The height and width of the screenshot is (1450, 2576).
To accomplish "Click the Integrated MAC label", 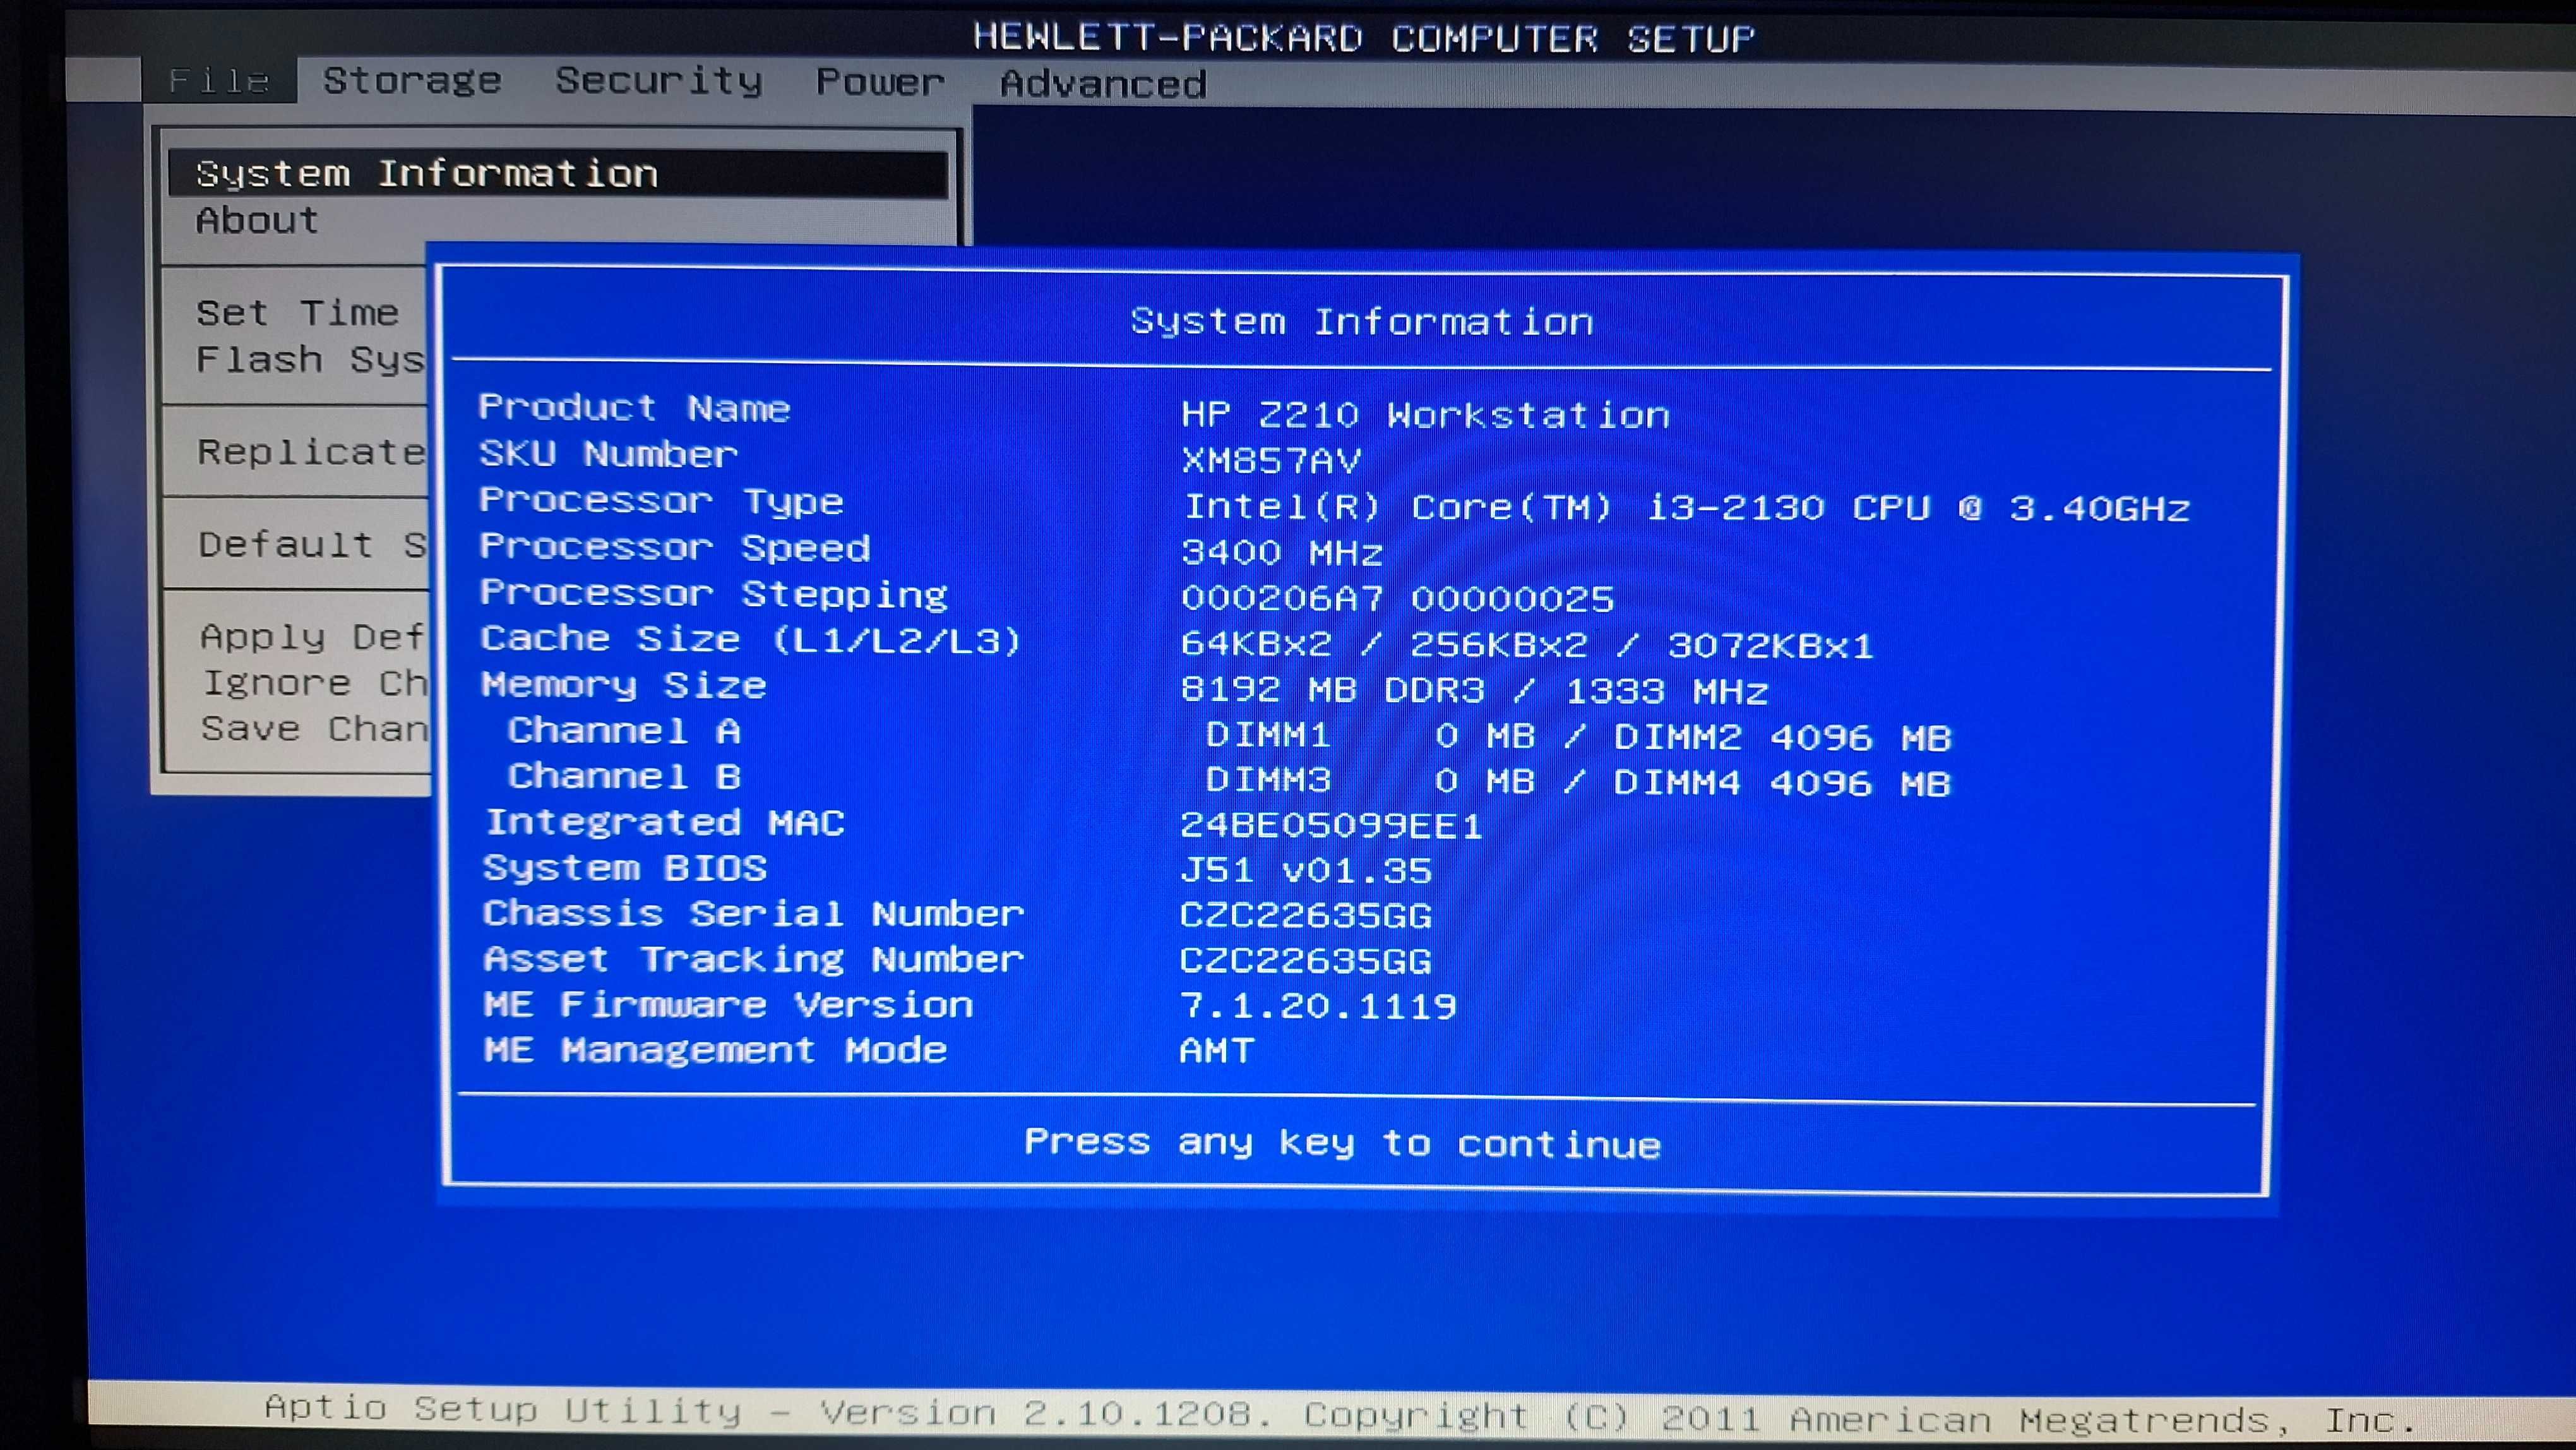I will [x=665, y=823].
